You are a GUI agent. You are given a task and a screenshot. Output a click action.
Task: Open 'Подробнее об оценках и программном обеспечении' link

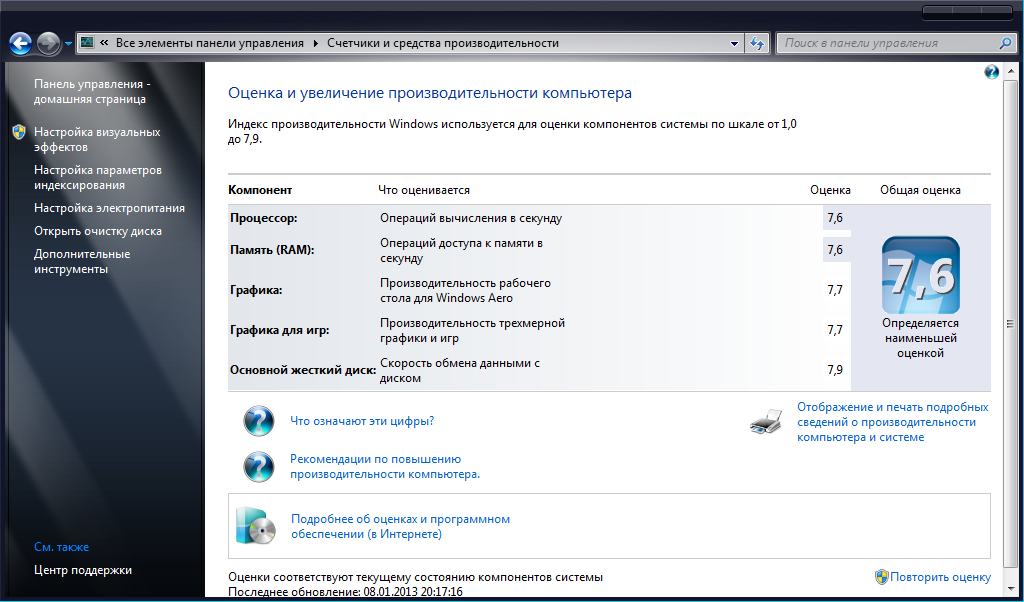[400, 527]
